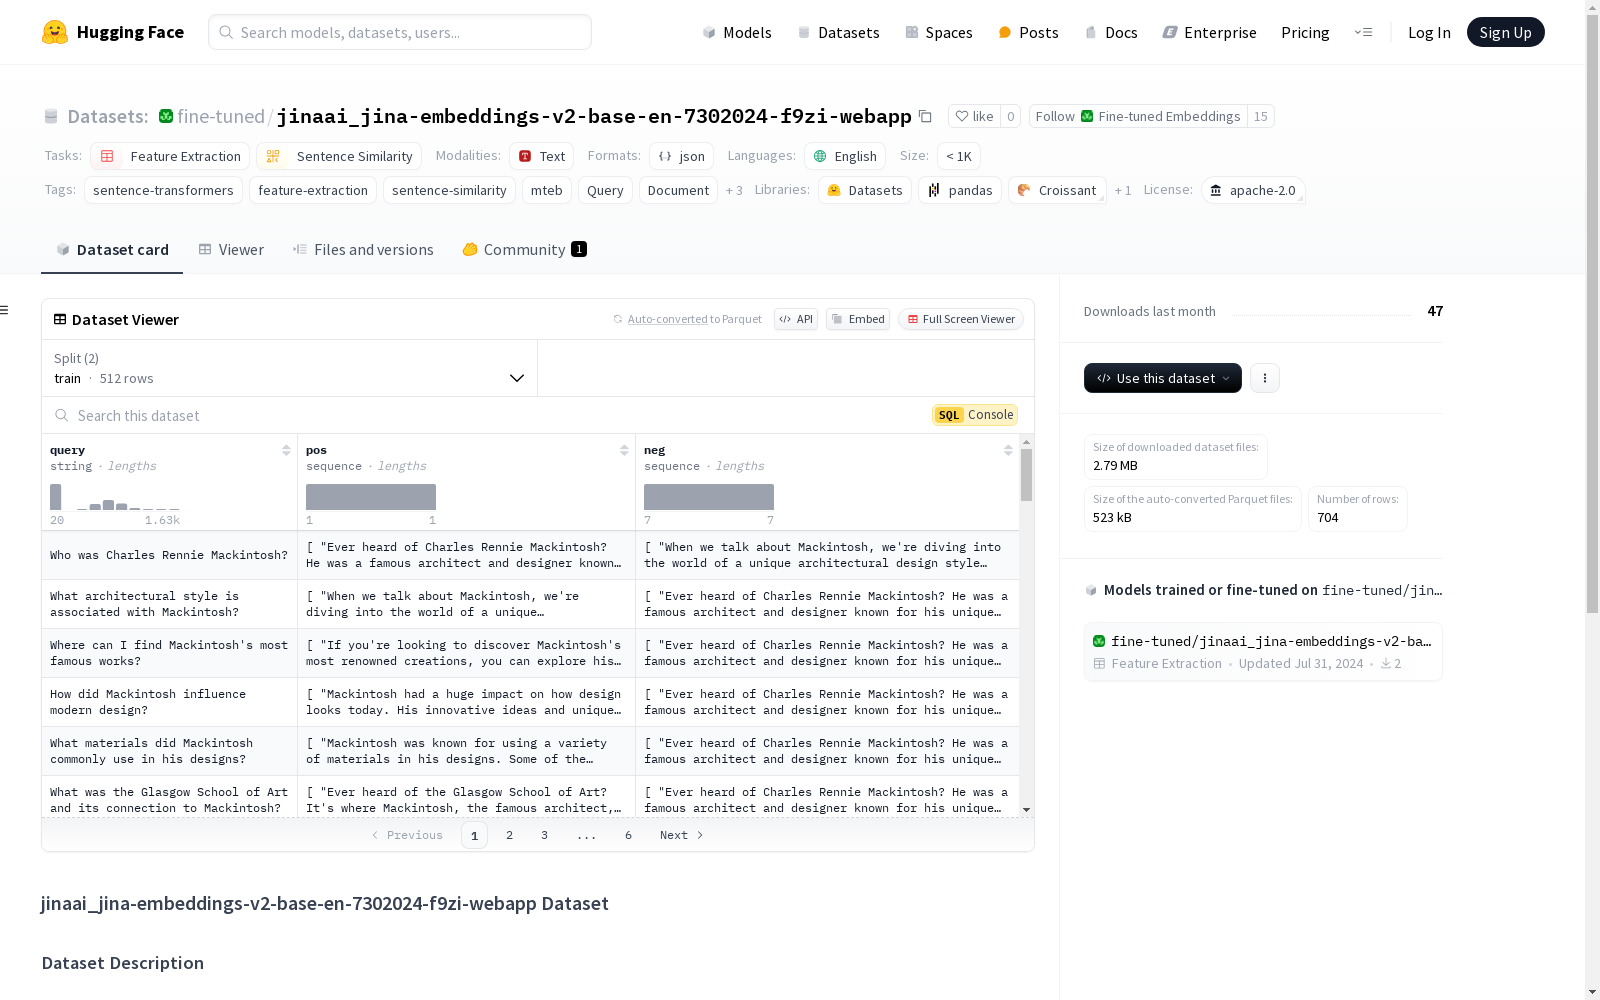Viewport: 1600px width, 1000px height.
Task: Click the apache-2.0 license tag
Action: pos(1253,190)
